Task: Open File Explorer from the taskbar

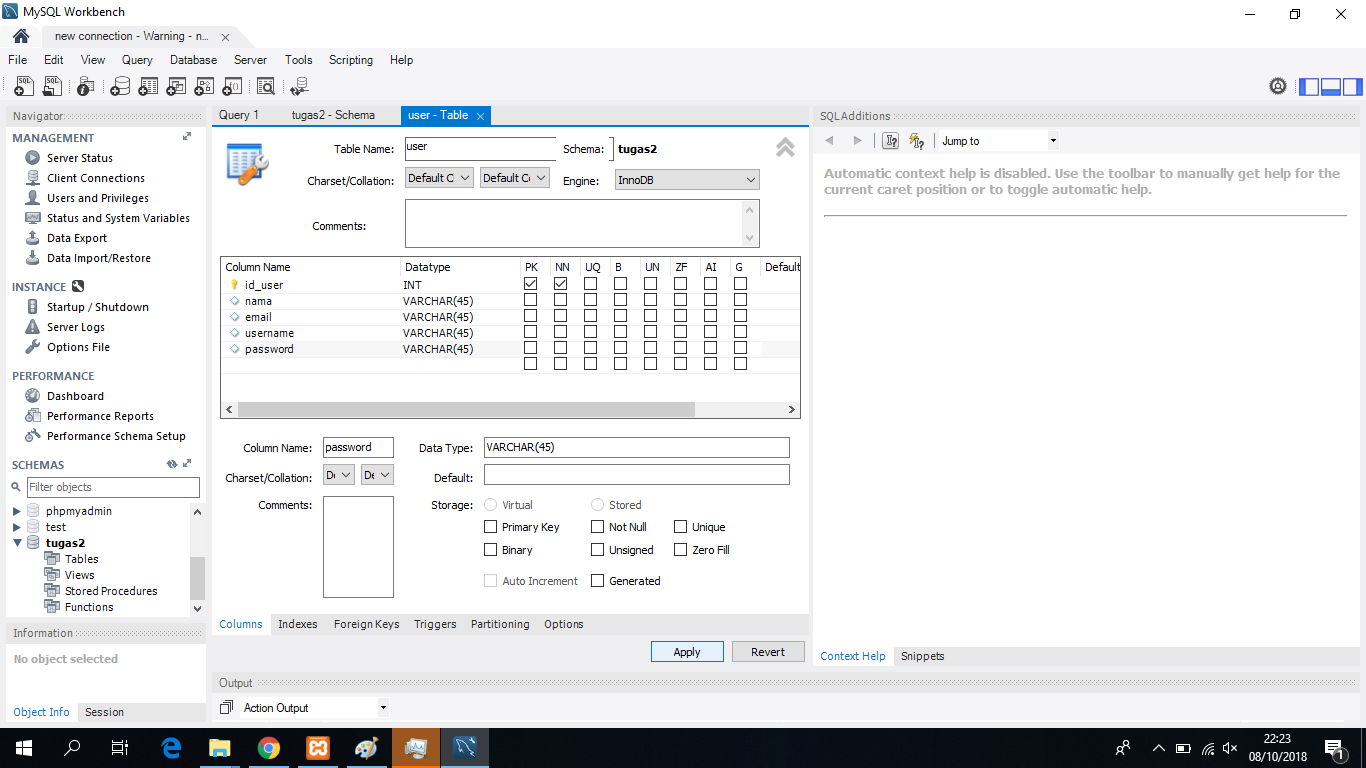Action: pyautogui.click(x=219, y=747)
